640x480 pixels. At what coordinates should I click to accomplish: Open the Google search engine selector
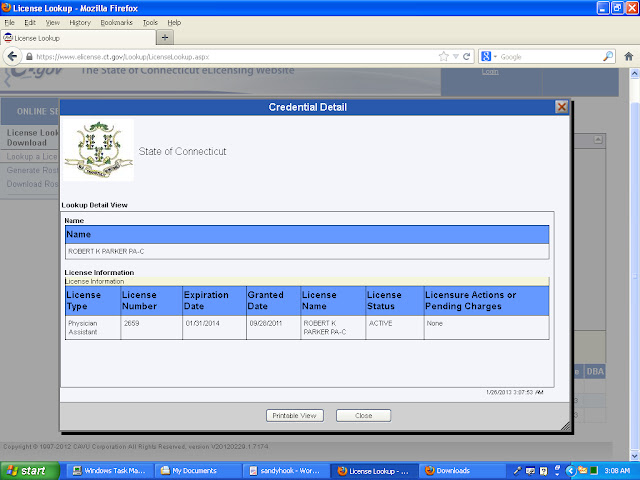(489, 57)
